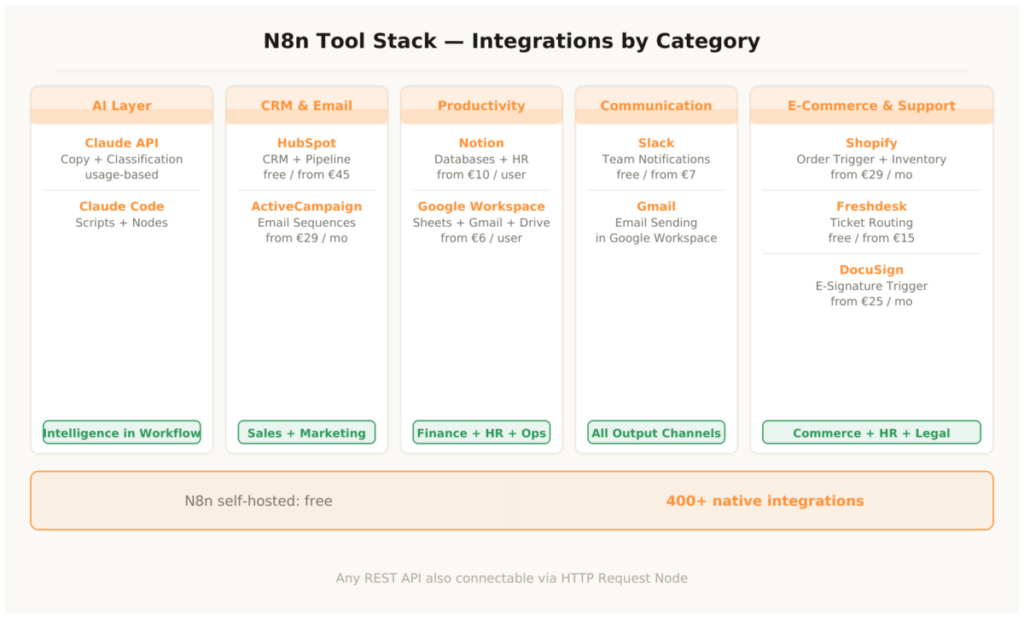Open the Notion entry
The height and width of the screenshot is (621, 1024).
coord(481,143)
